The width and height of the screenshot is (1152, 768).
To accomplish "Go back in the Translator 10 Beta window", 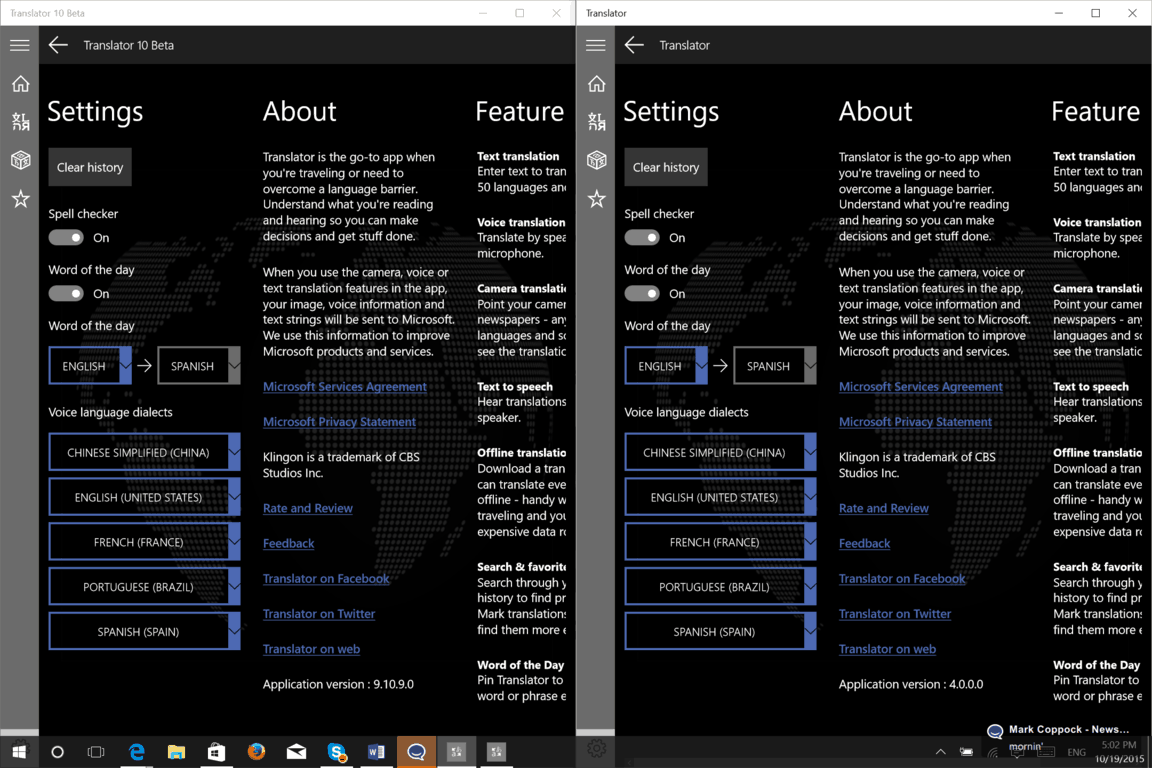I will point(58,45).
